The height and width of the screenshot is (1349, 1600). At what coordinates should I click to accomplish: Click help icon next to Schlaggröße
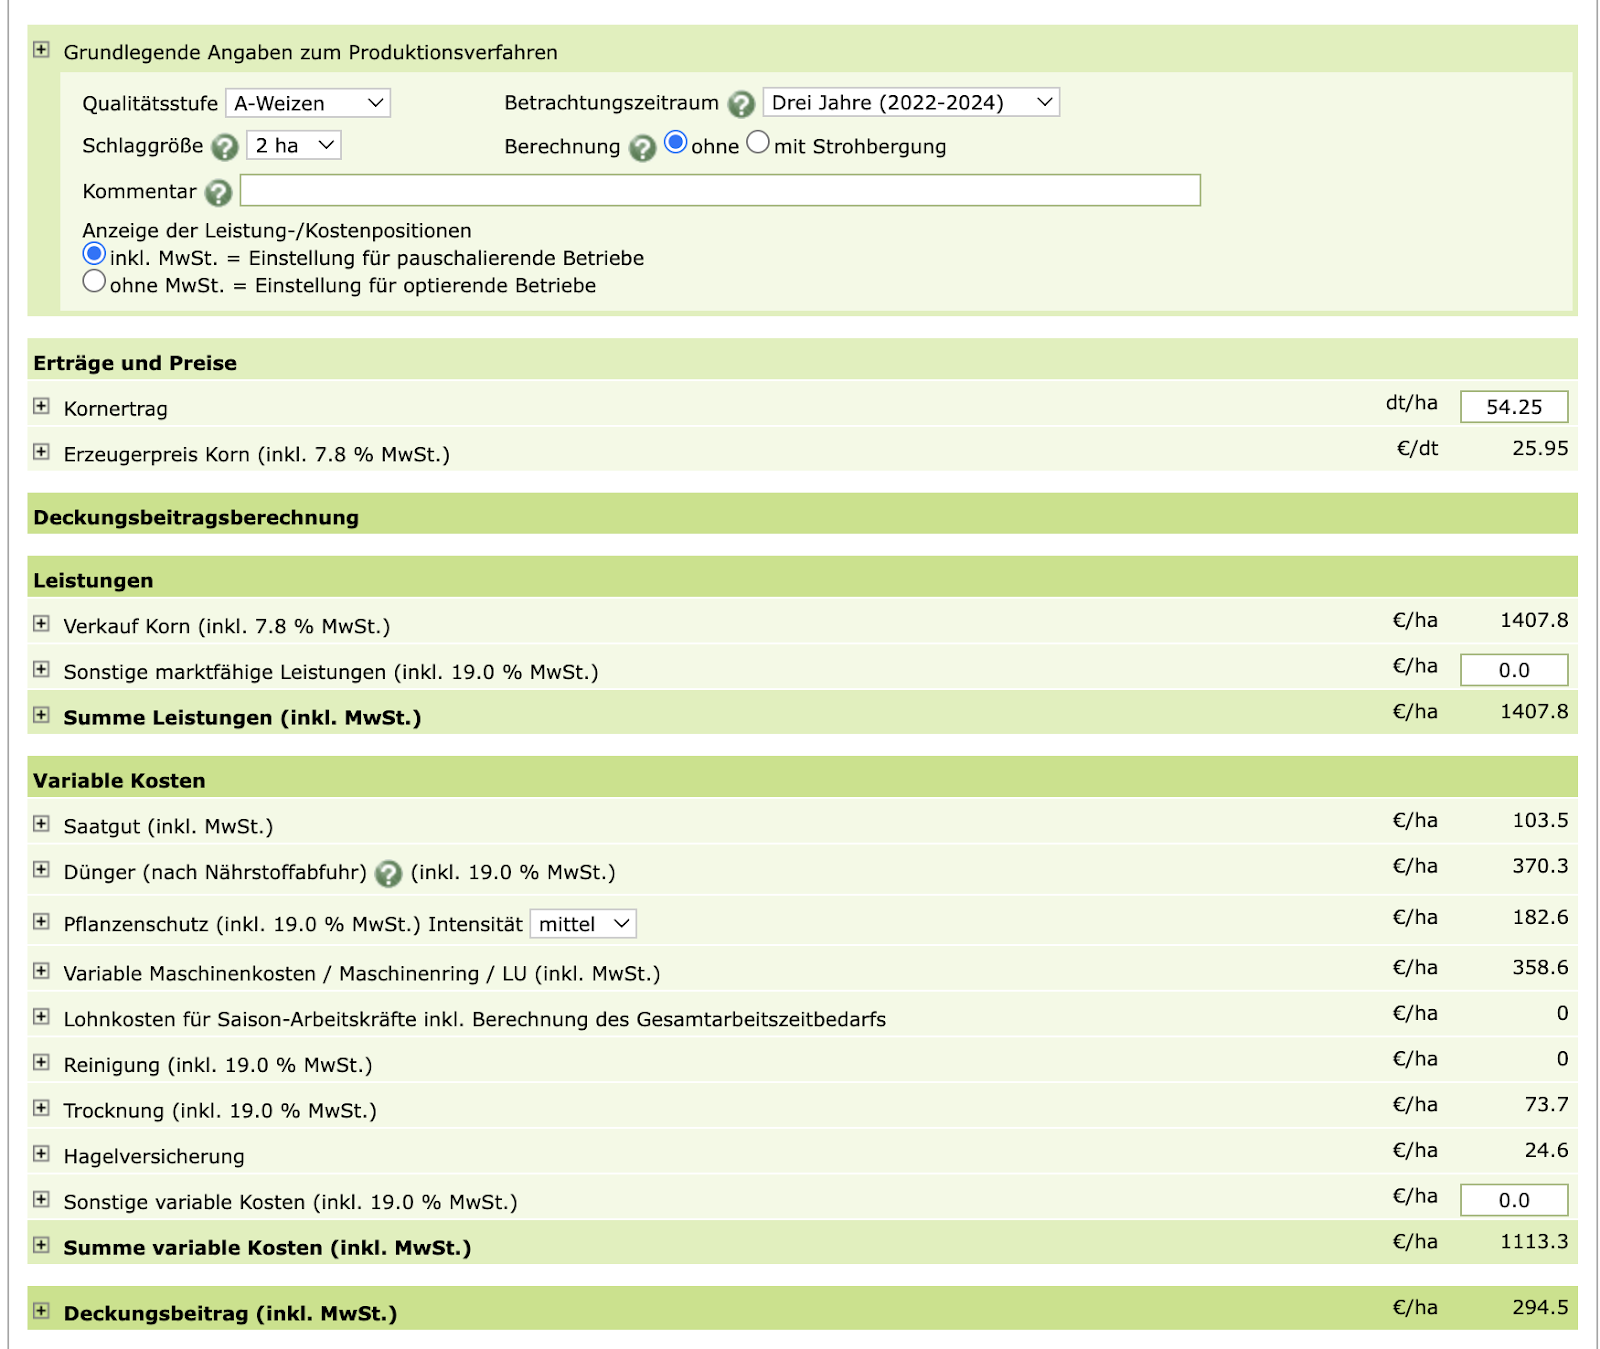pyautogui.click(x=225, y=147)
